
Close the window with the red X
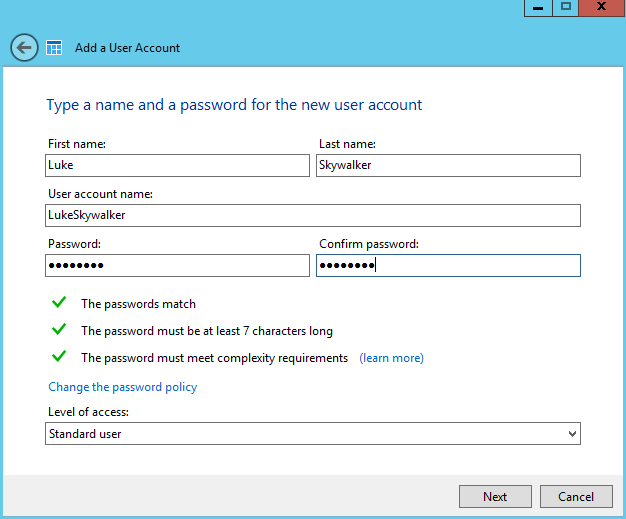(x=601, y=7)
